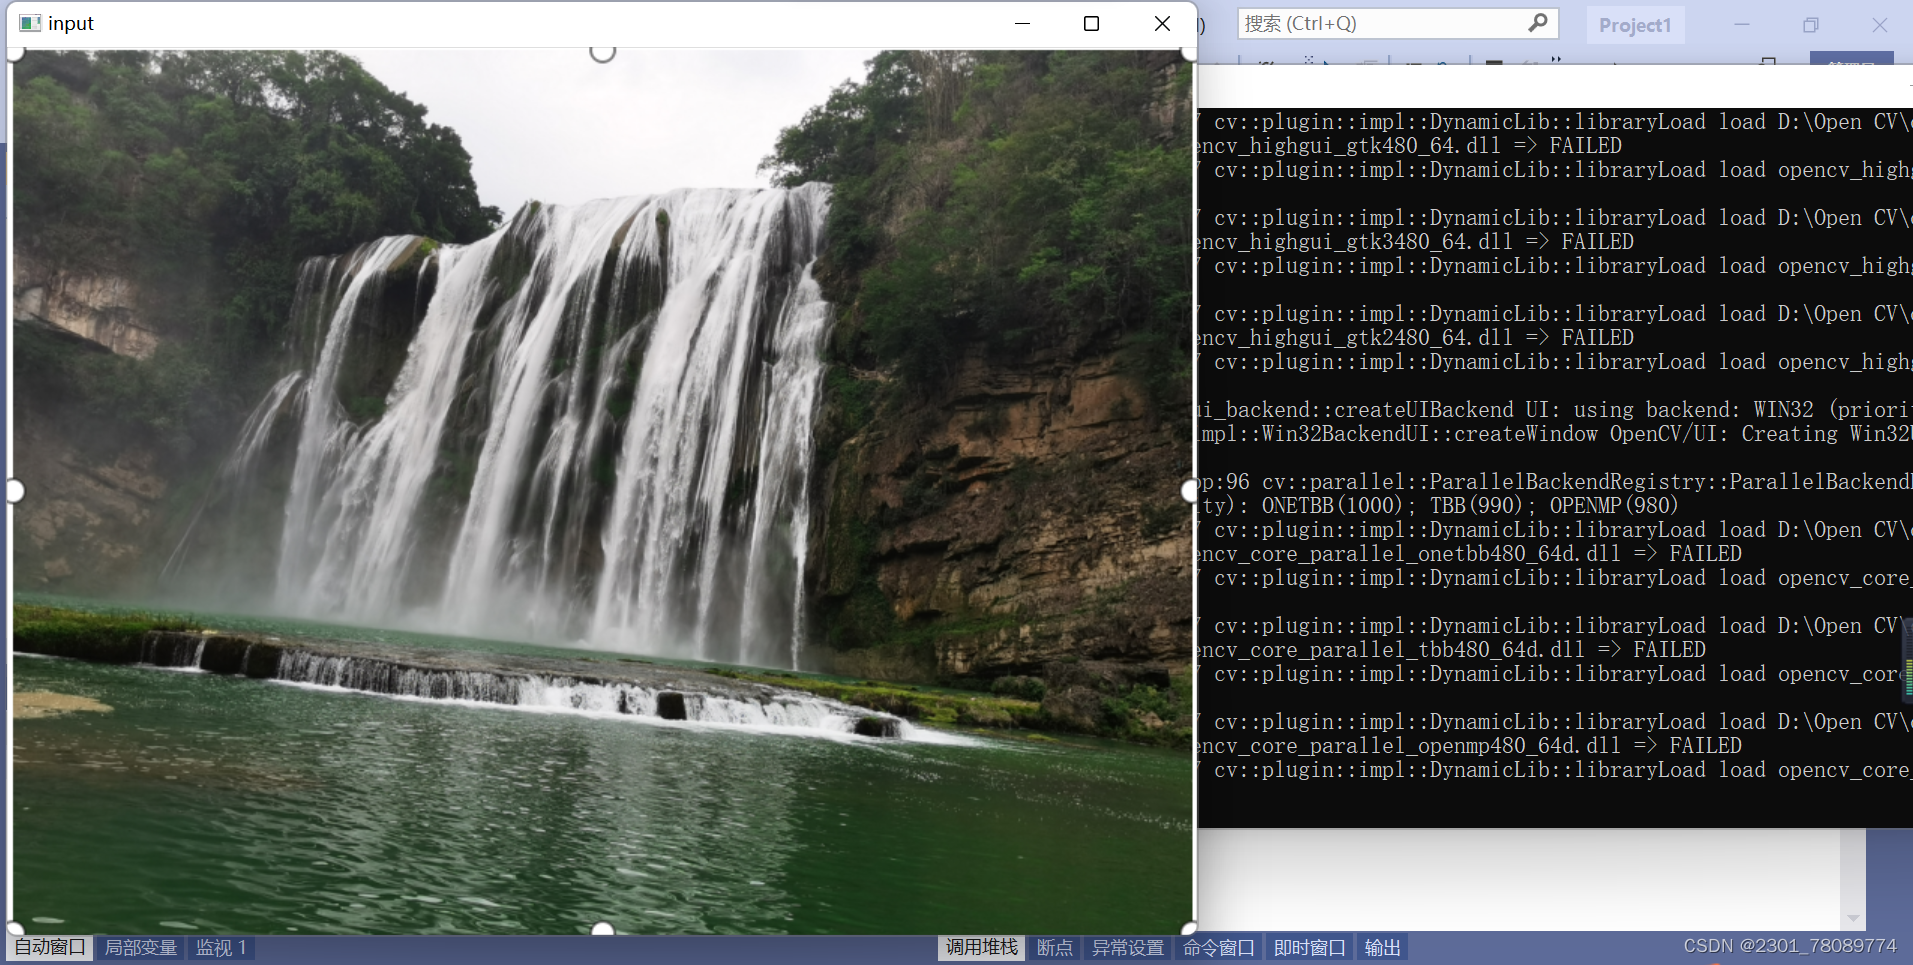Select the run arrow icon on the debug toolbar
This screenshot has width=1913, height=965.
(1327, 62)
